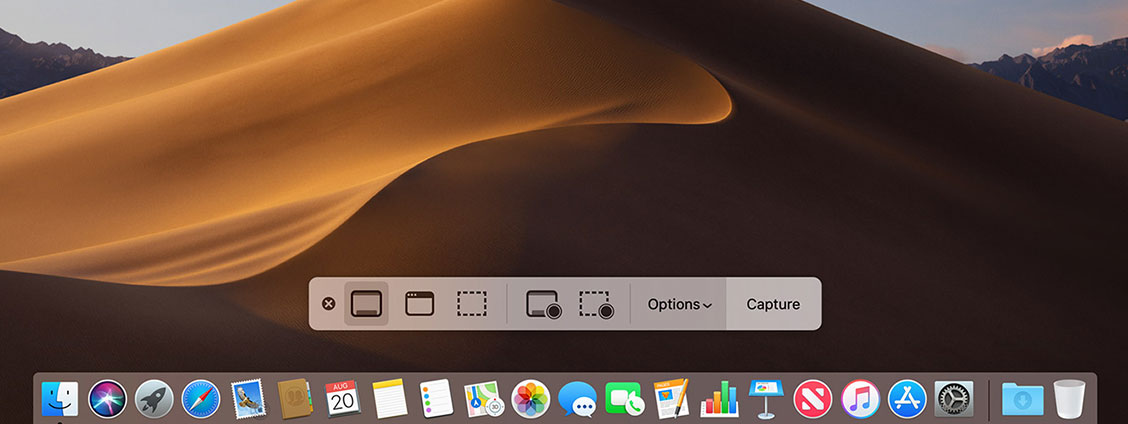Open Maps app in Dock
1128x424 pixels.
tap(484, 399)
